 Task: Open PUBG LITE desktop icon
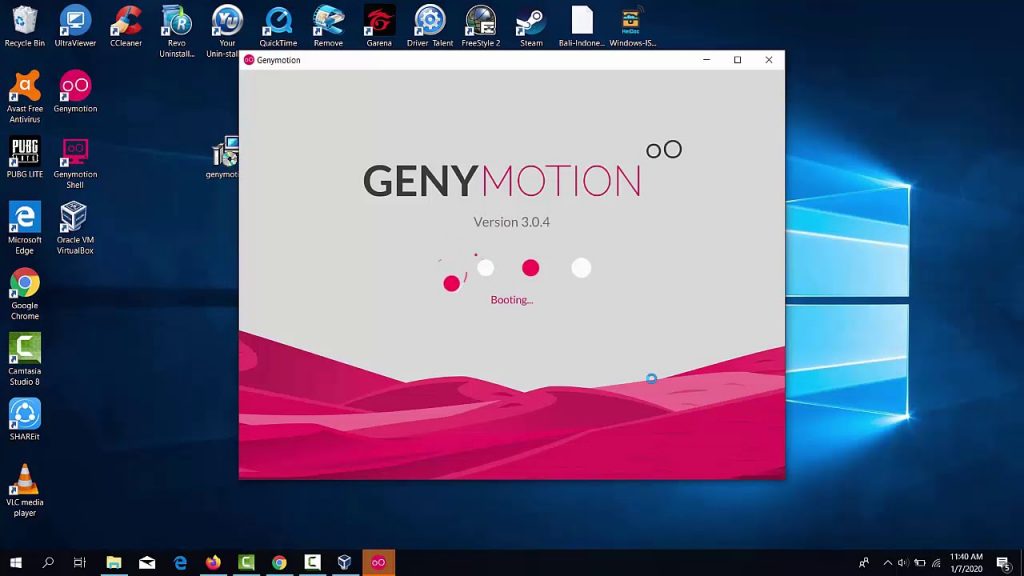point(25,154)
